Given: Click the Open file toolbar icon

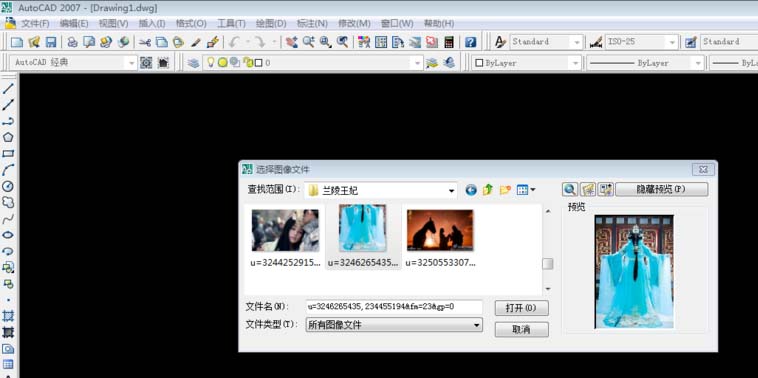Looking at the screenshot, I should click(34, 42).
